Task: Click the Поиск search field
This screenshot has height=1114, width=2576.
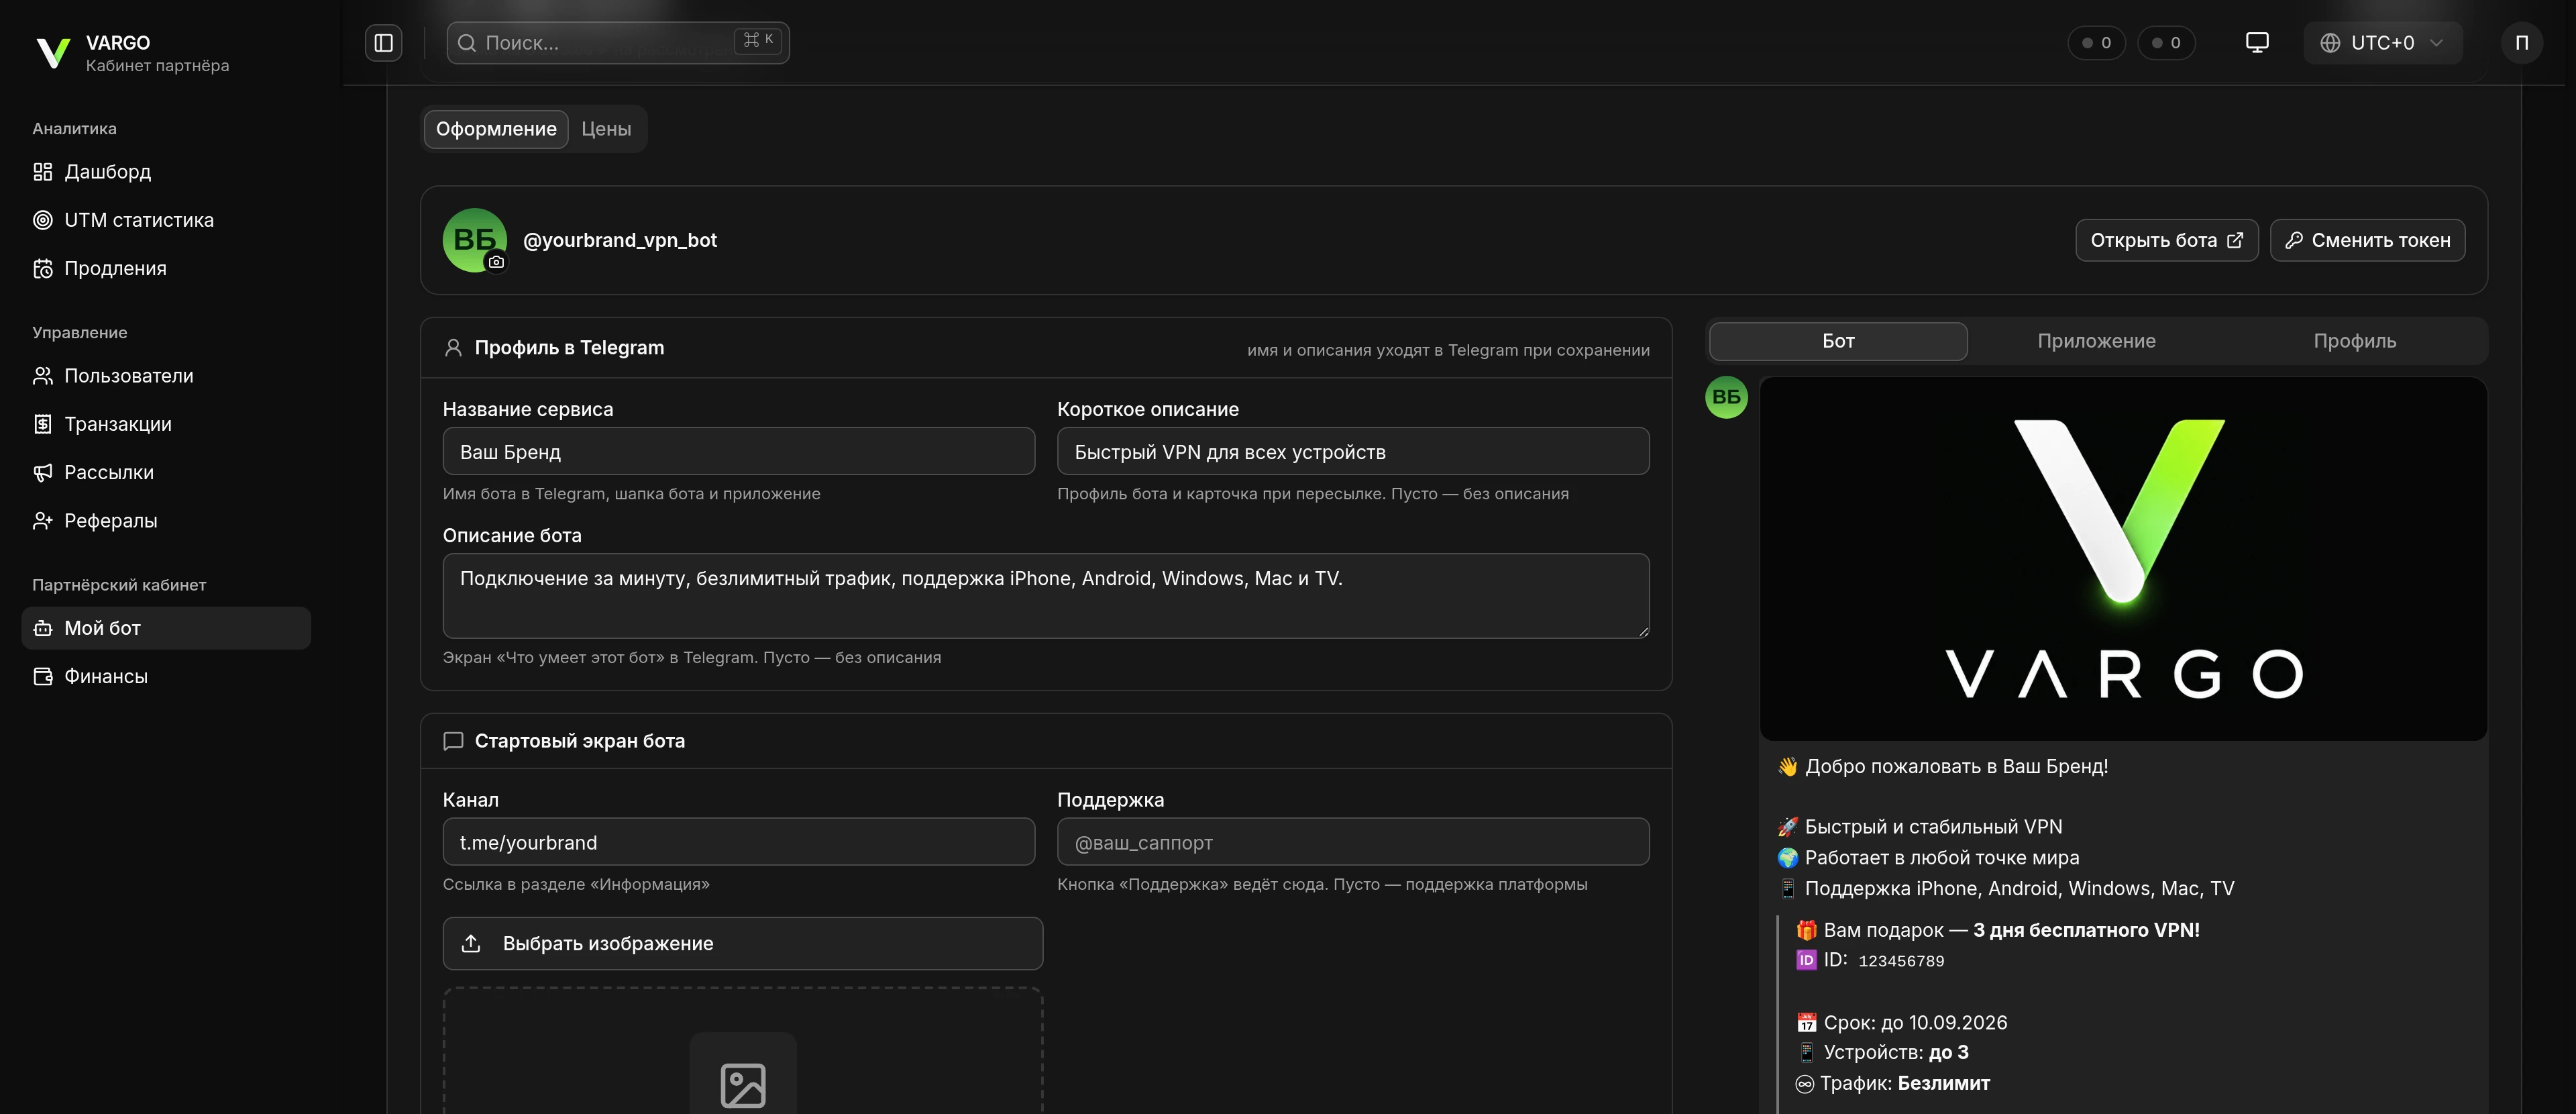Action: coord(618,43)
